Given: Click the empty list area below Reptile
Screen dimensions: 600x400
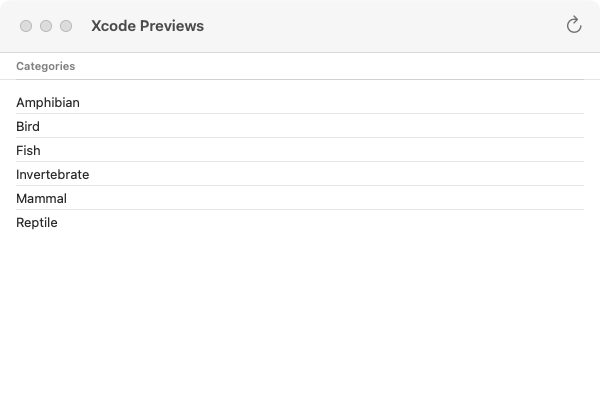Looking at the screenshot, I should (x=300, y=310).
